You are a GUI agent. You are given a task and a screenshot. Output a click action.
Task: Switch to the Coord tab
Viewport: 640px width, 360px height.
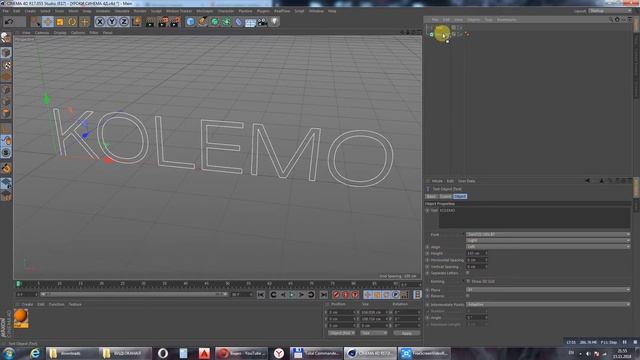click(445, 196)
